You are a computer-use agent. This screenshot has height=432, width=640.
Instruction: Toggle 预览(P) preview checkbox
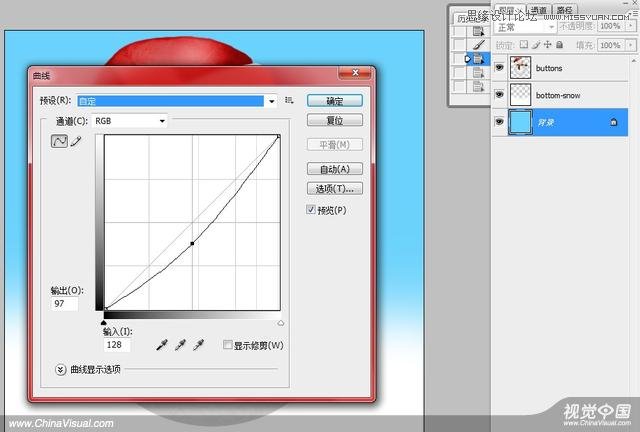[x=311, y=209]
